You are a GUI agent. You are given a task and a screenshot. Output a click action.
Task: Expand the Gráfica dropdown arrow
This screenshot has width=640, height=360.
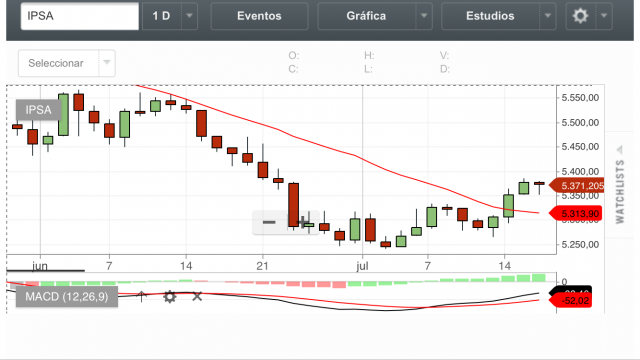pyautogui.click(x=424, y=16)
